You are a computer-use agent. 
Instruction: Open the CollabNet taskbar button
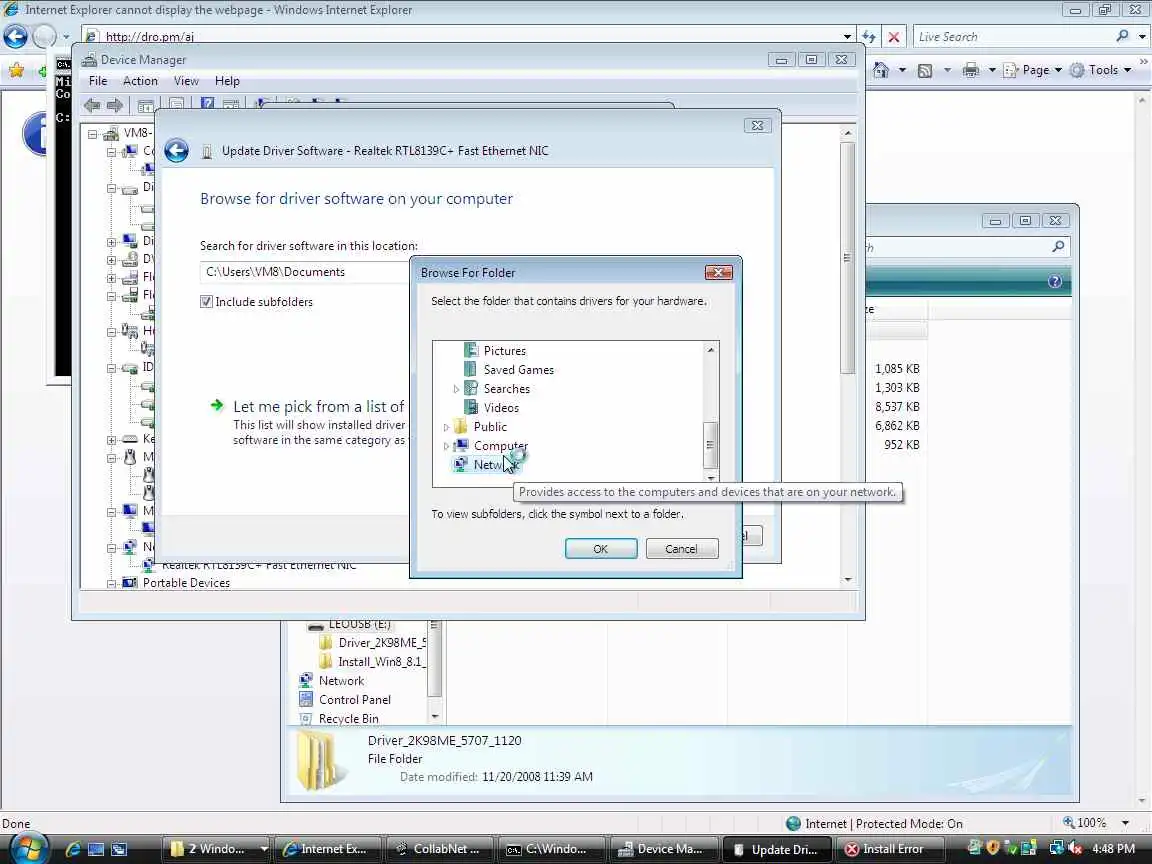(x=440, y=849)
